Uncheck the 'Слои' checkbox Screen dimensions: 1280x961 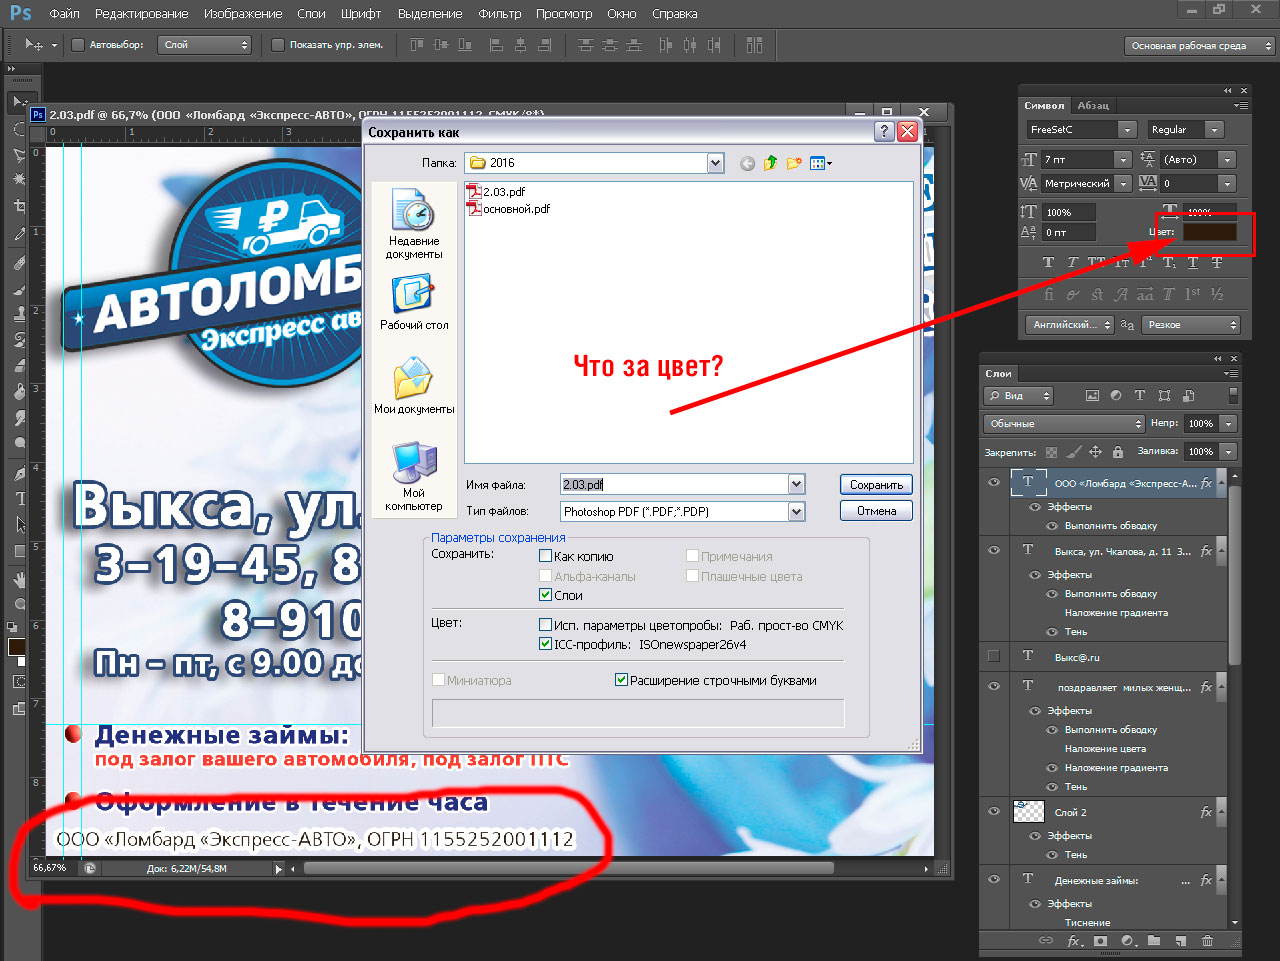(546, 595)
